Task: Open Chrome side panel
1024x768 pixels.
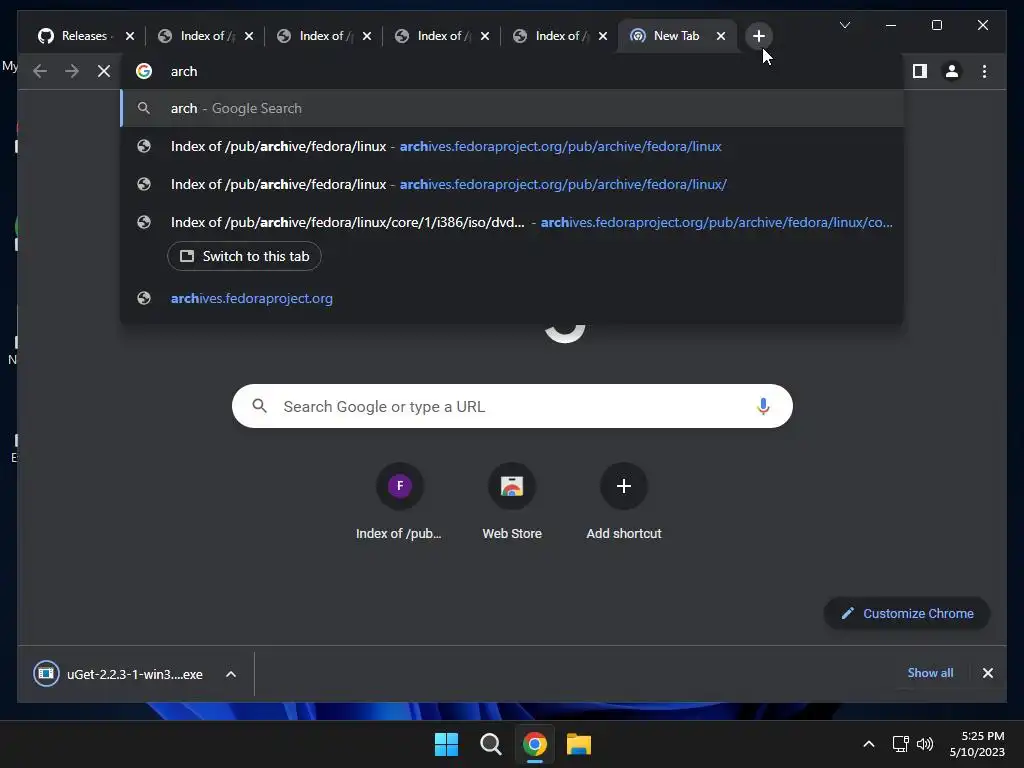Action: [920, 71]
